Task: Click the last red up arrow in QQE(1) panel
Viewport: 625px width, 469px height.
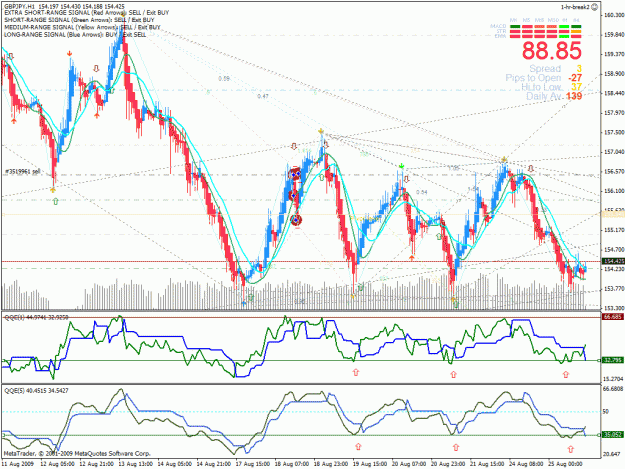Action: (x=566, y=374)
